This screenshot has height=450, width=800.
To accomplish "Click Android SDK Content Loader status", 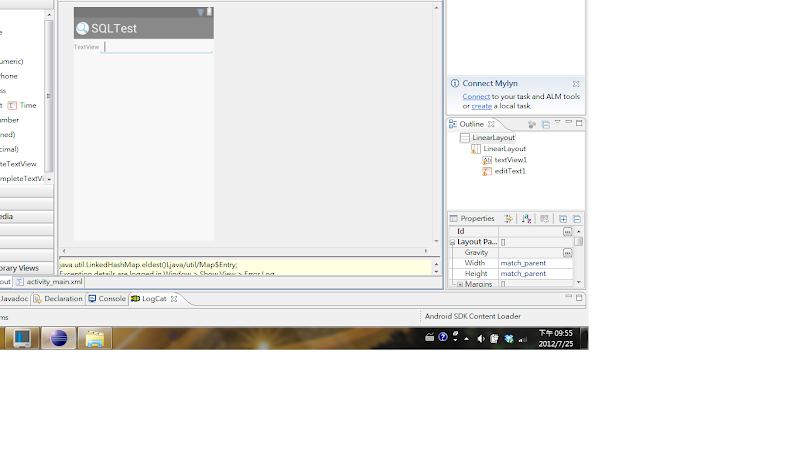I will click(473, 317).
